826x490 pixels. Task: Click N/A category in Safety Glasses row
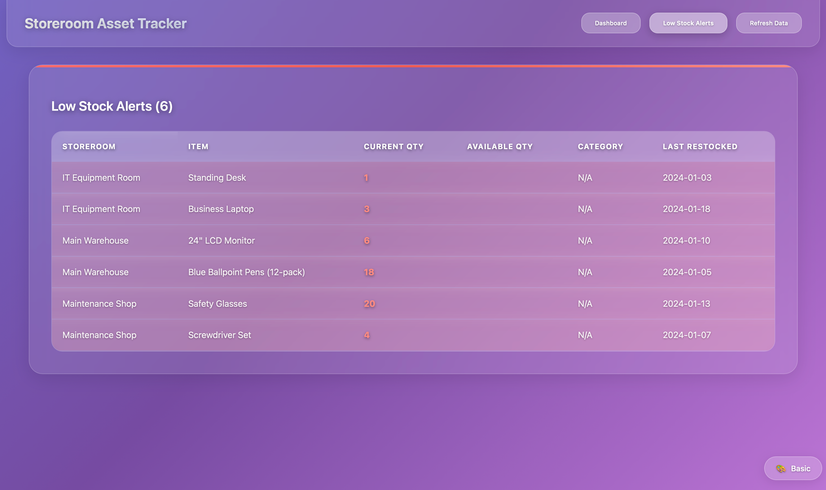(585, 304)
